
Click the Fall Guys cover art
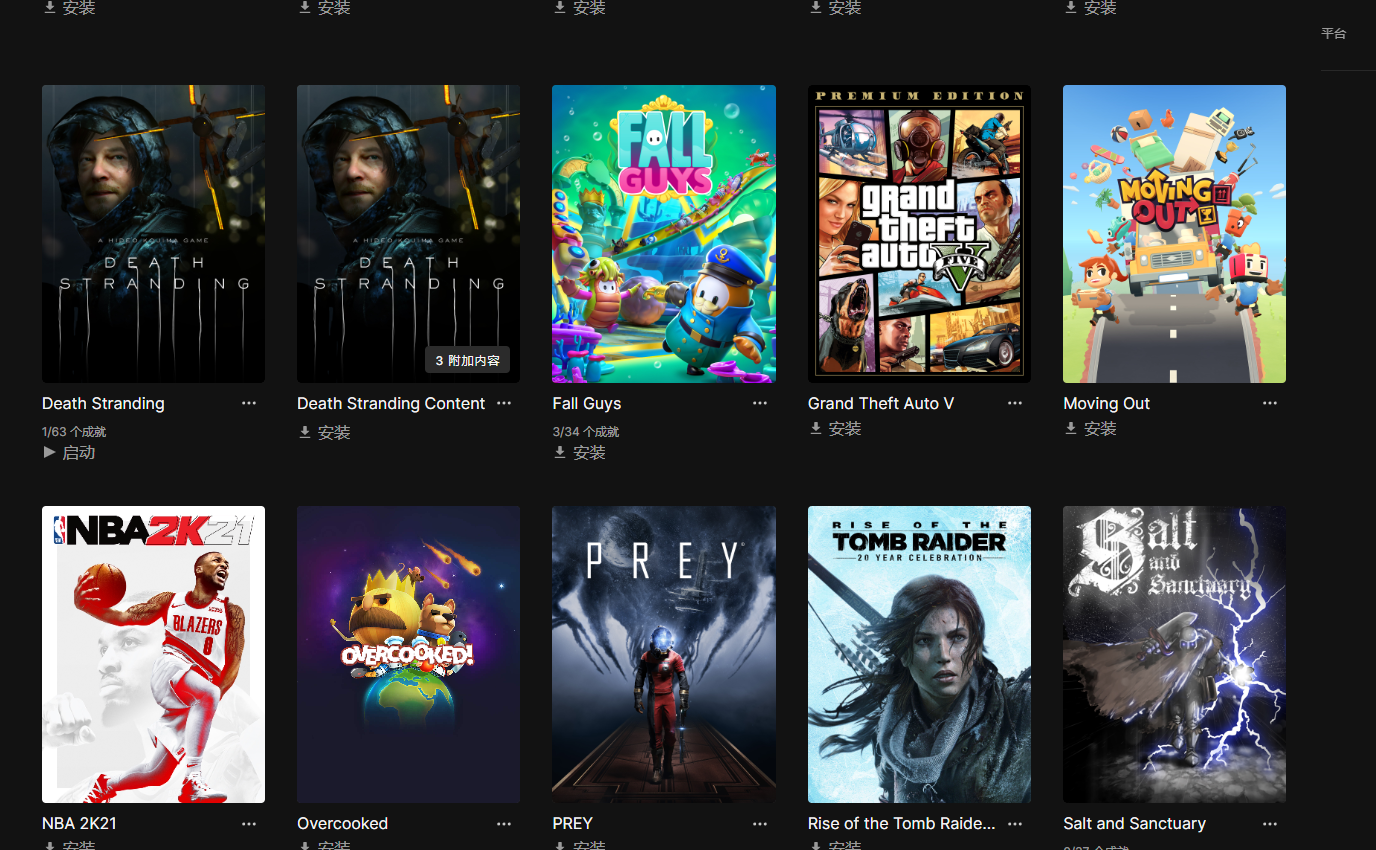[664, 234]
